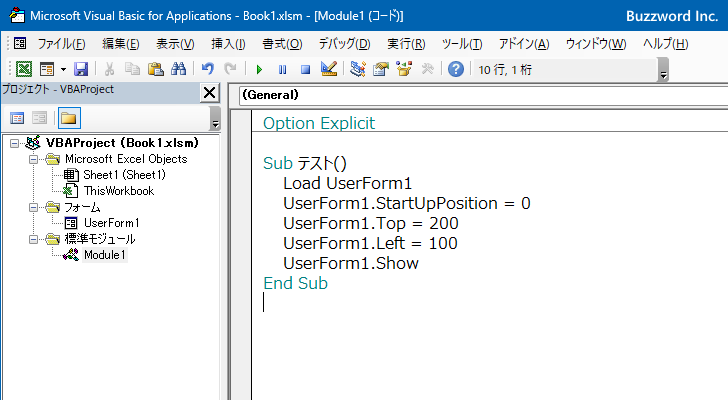Open the ヘルプ(H) menu

pyautogui.click(x=665, y=44)
